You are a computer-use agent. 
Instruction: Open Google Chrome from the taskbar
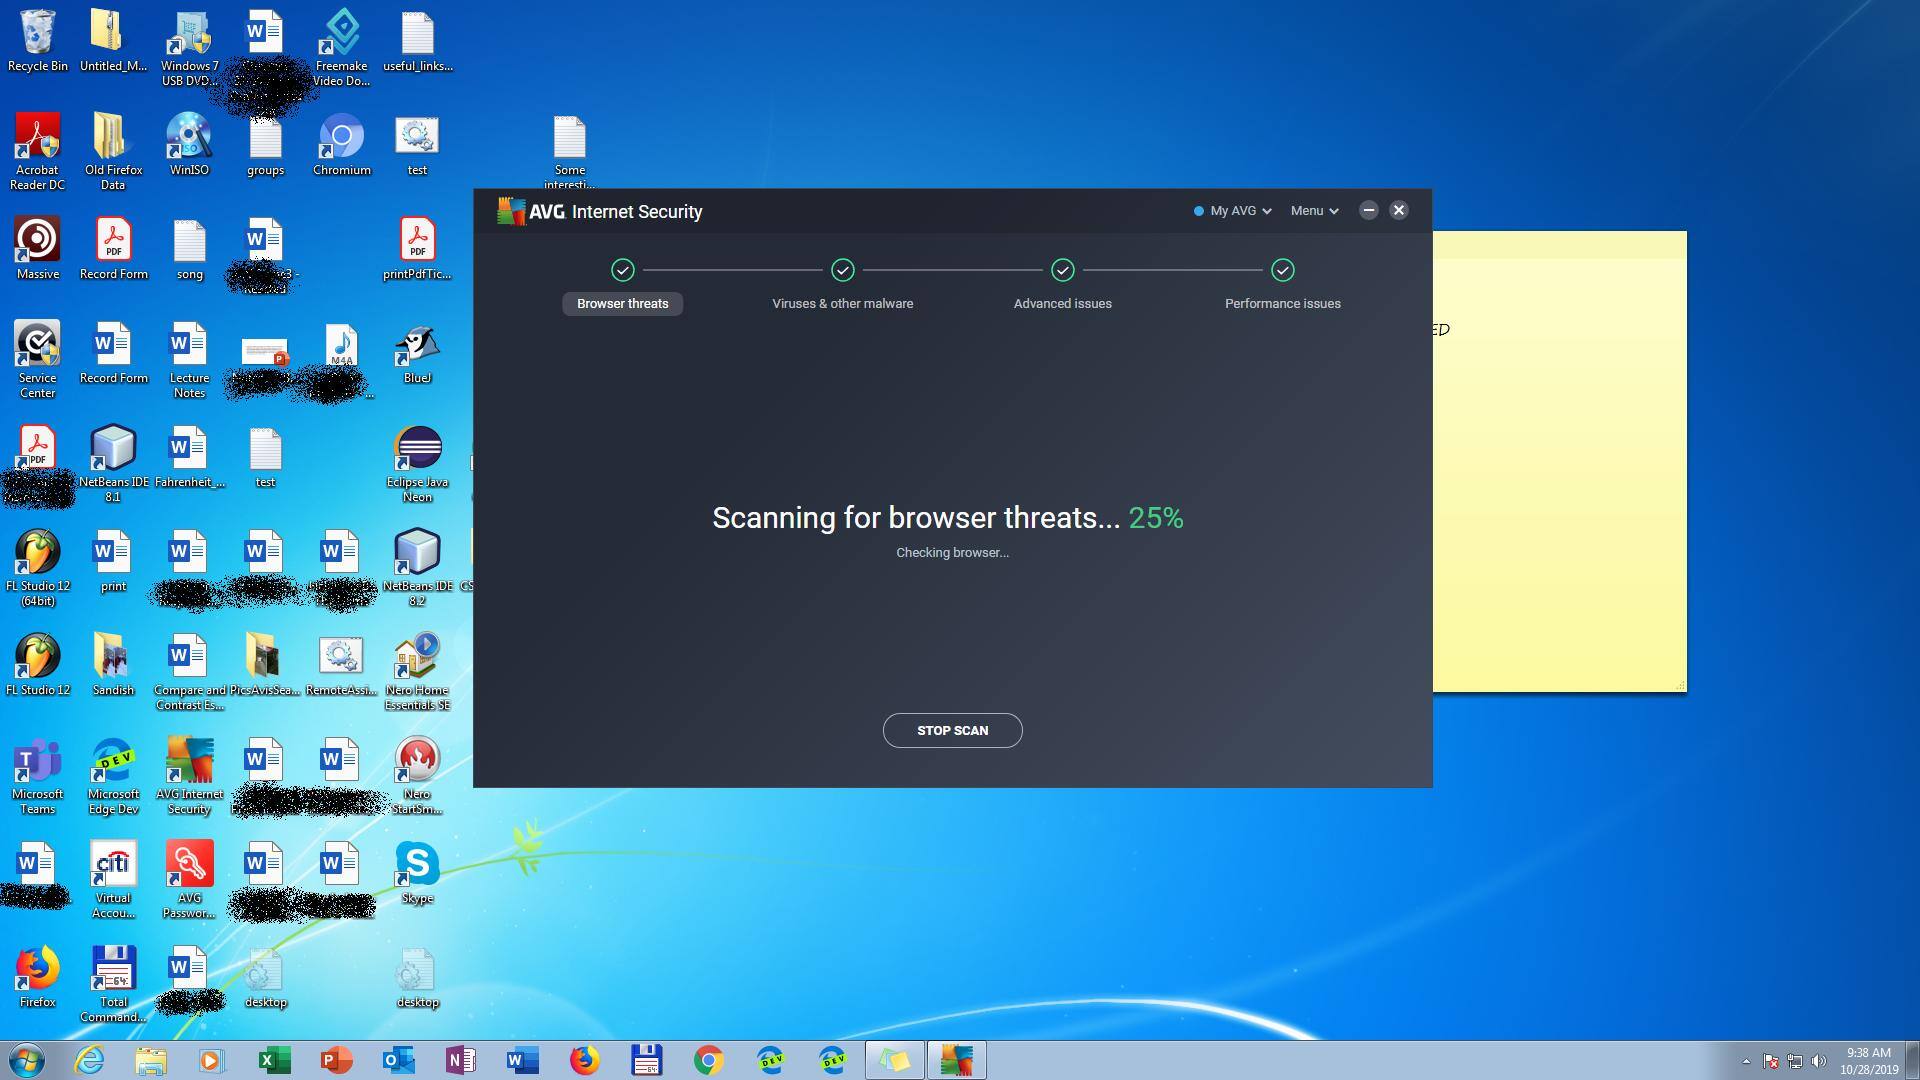[708, 1060]
